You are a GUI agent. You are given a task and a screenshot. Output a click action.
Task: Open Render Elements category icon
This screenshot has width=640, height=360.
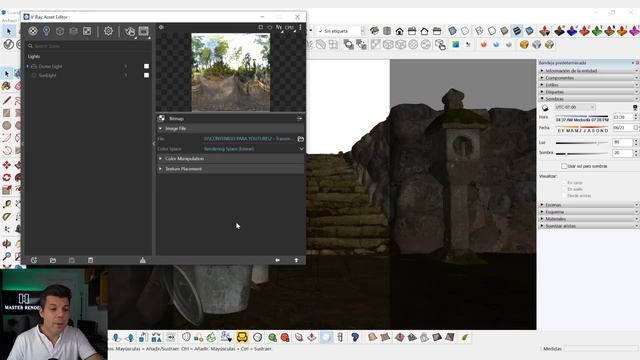click(73, 31)
